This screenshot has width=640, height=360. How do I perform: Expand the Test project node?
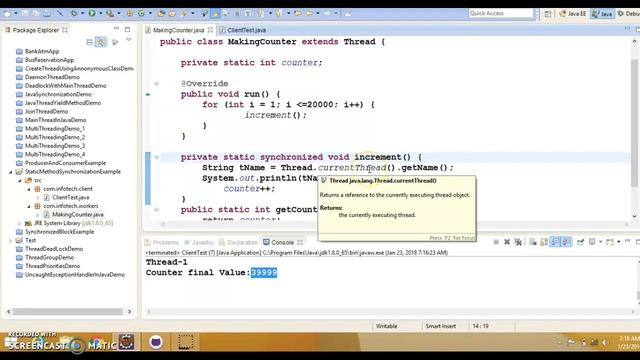[11, 240]
